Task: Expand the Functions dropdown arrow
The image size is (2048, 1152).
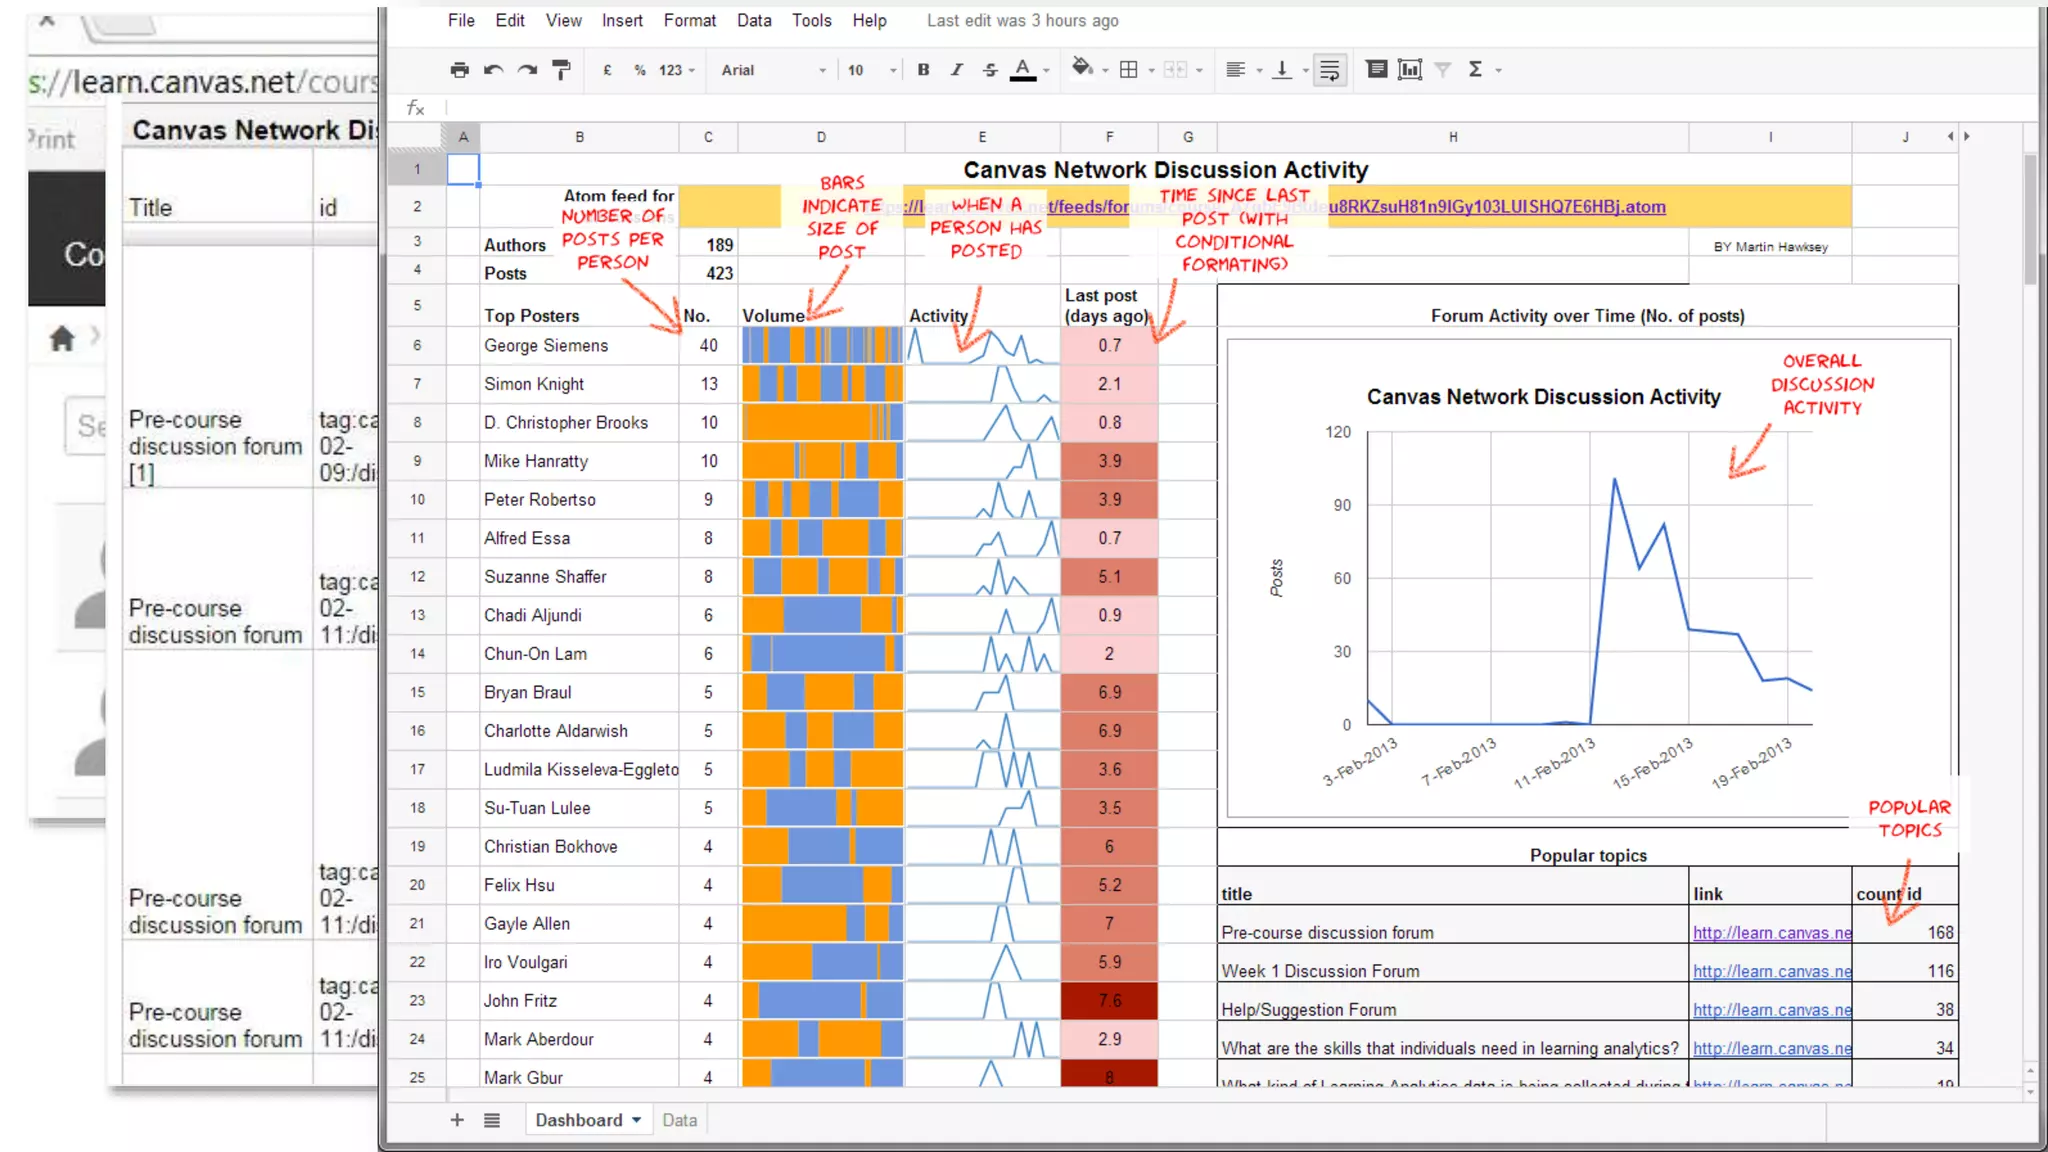Action: (x=1498, y=71)
